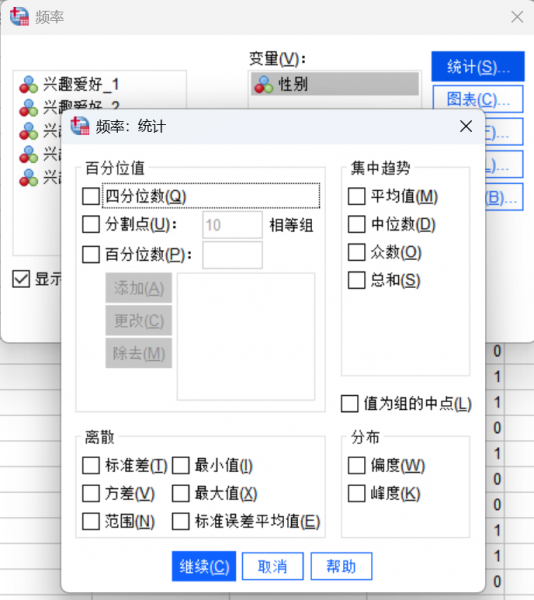
Task: Click the 继续(C) button
Action: (204, 566)
